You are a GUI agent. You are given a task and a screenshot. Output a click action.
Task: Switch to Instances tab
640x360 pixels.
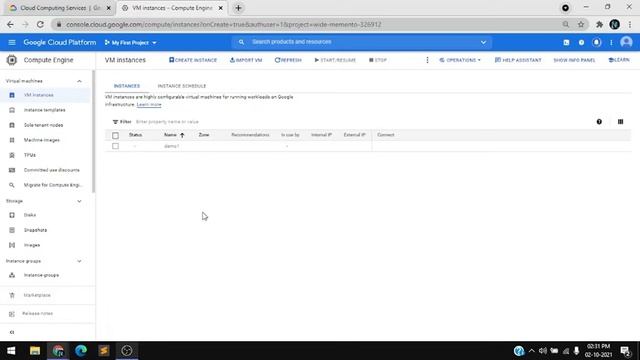tap(127, 86)
